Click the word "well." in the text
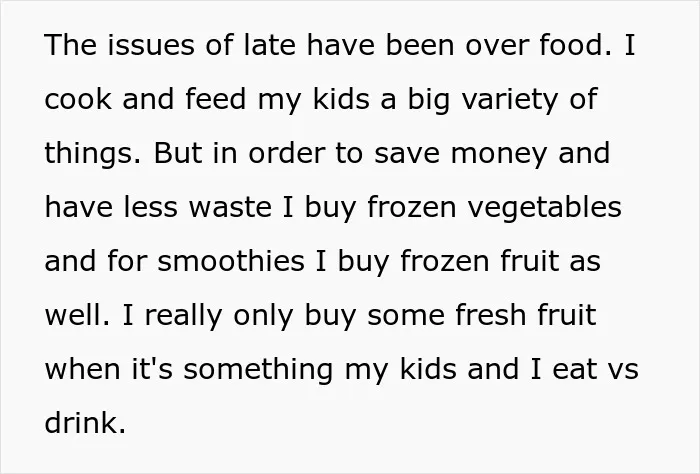700x474 pixels. tap(77, 315)
